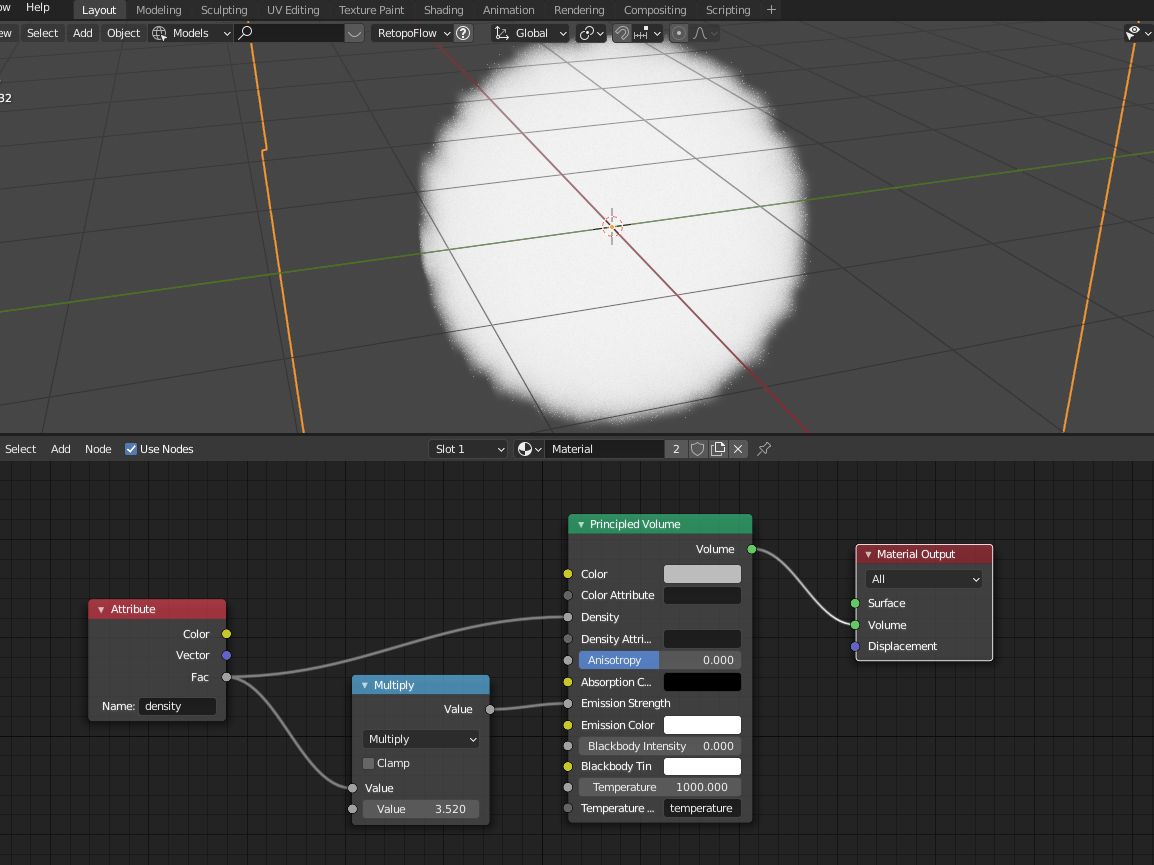The width and height of the screenshot is (1154, 865).
Task: Toggle the Use Nodes checkbox
Action: pos(131,449)
